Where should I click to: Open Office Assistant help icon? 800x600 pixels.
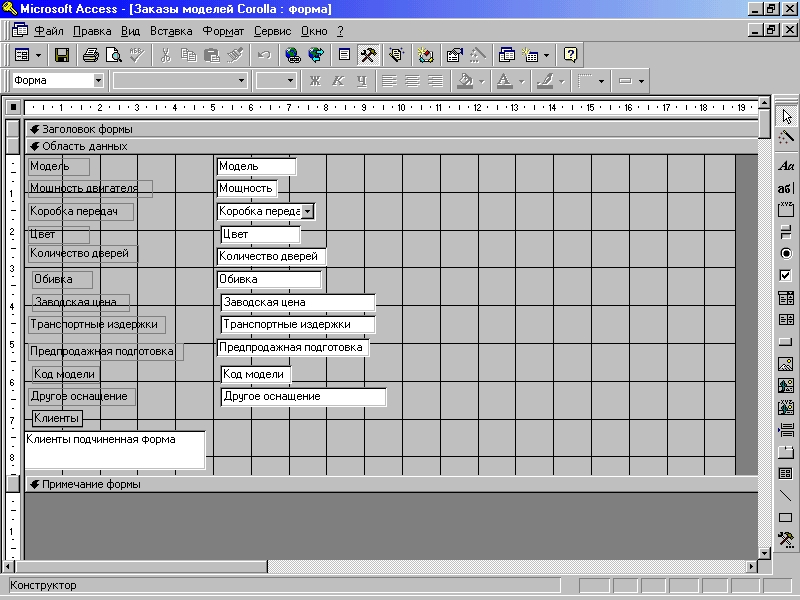point(570,55)
